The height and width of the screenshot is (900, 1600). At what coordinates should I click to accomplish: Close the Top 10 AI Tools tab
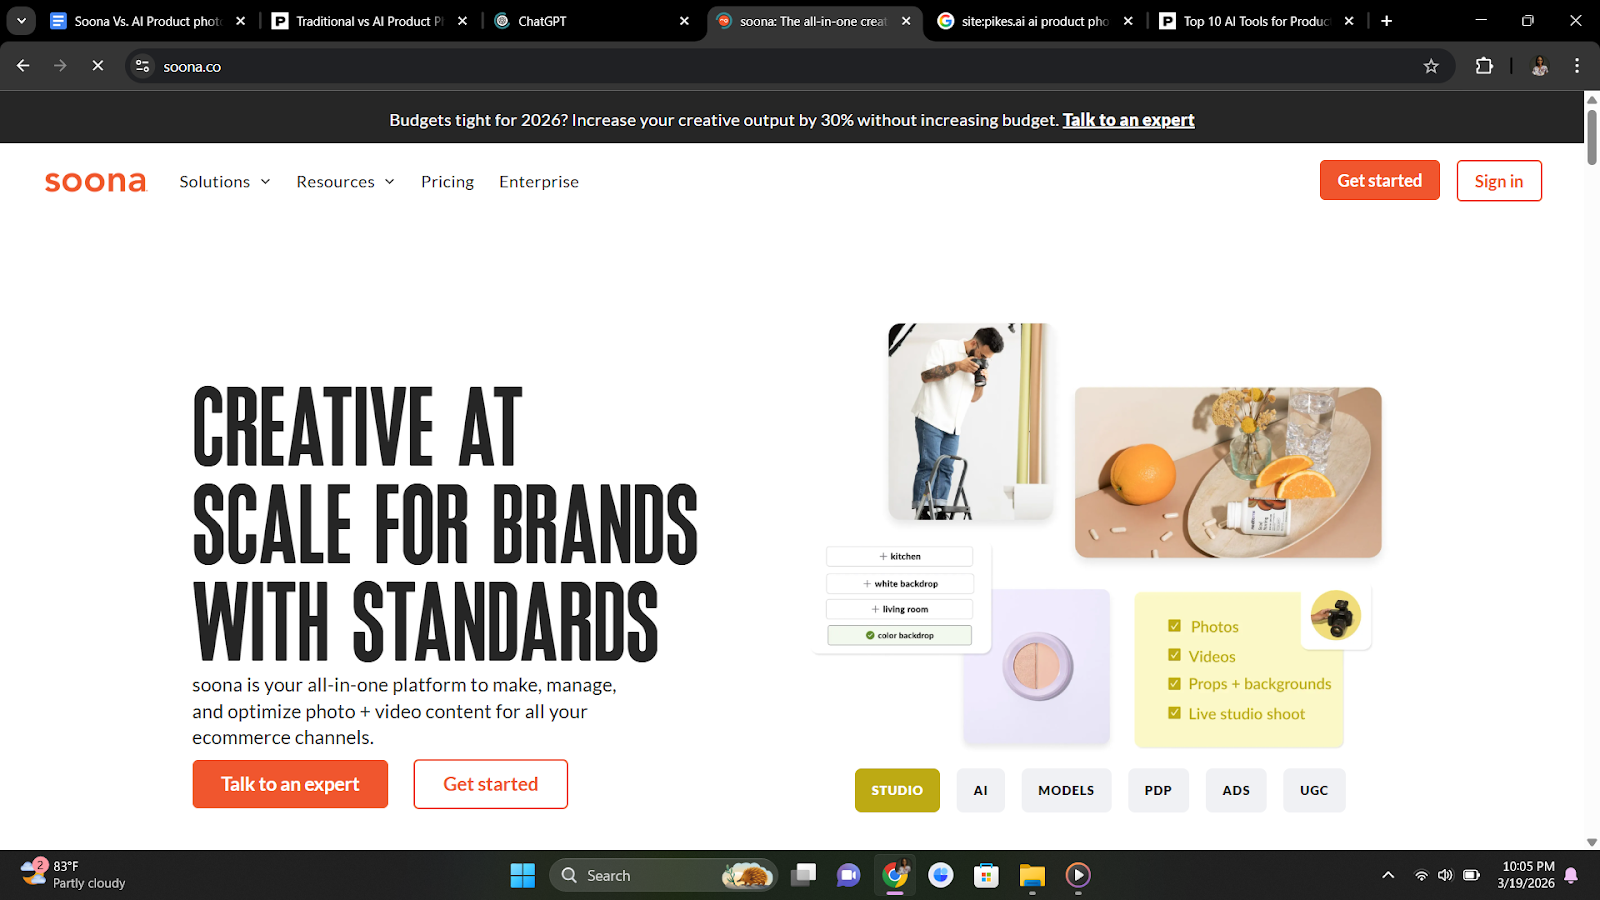click(x=1349, y=21)
